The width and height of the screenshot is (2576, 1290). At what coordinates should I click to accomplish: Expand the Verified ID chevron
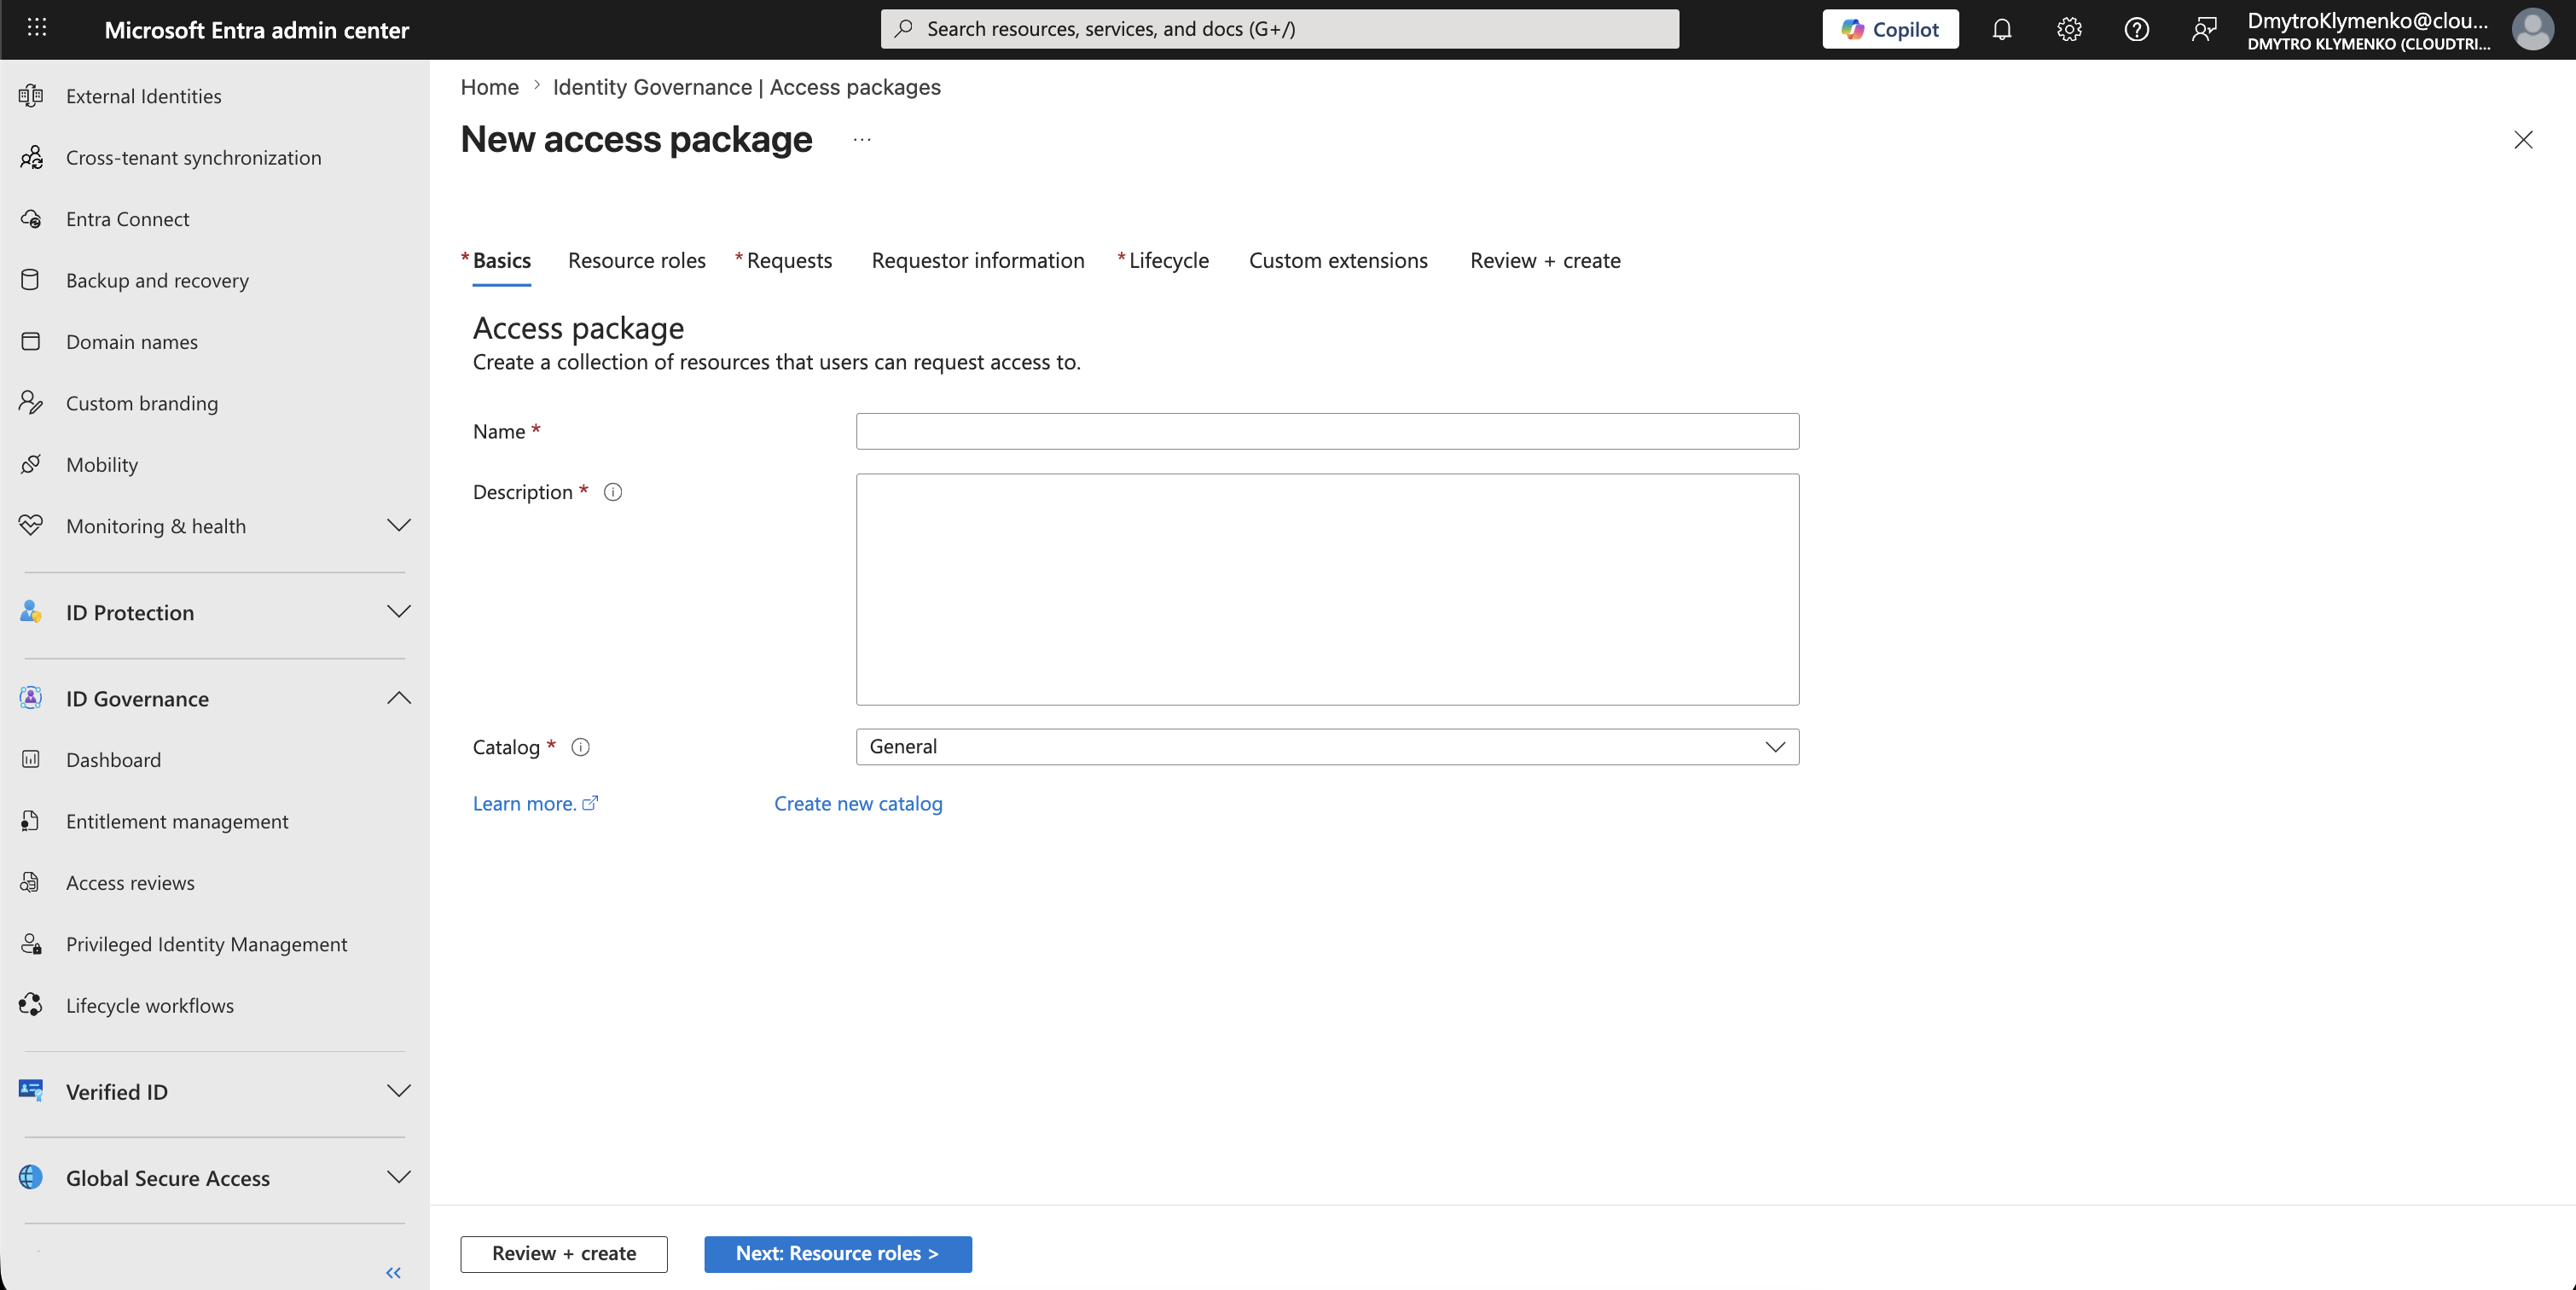[399, 1091]
